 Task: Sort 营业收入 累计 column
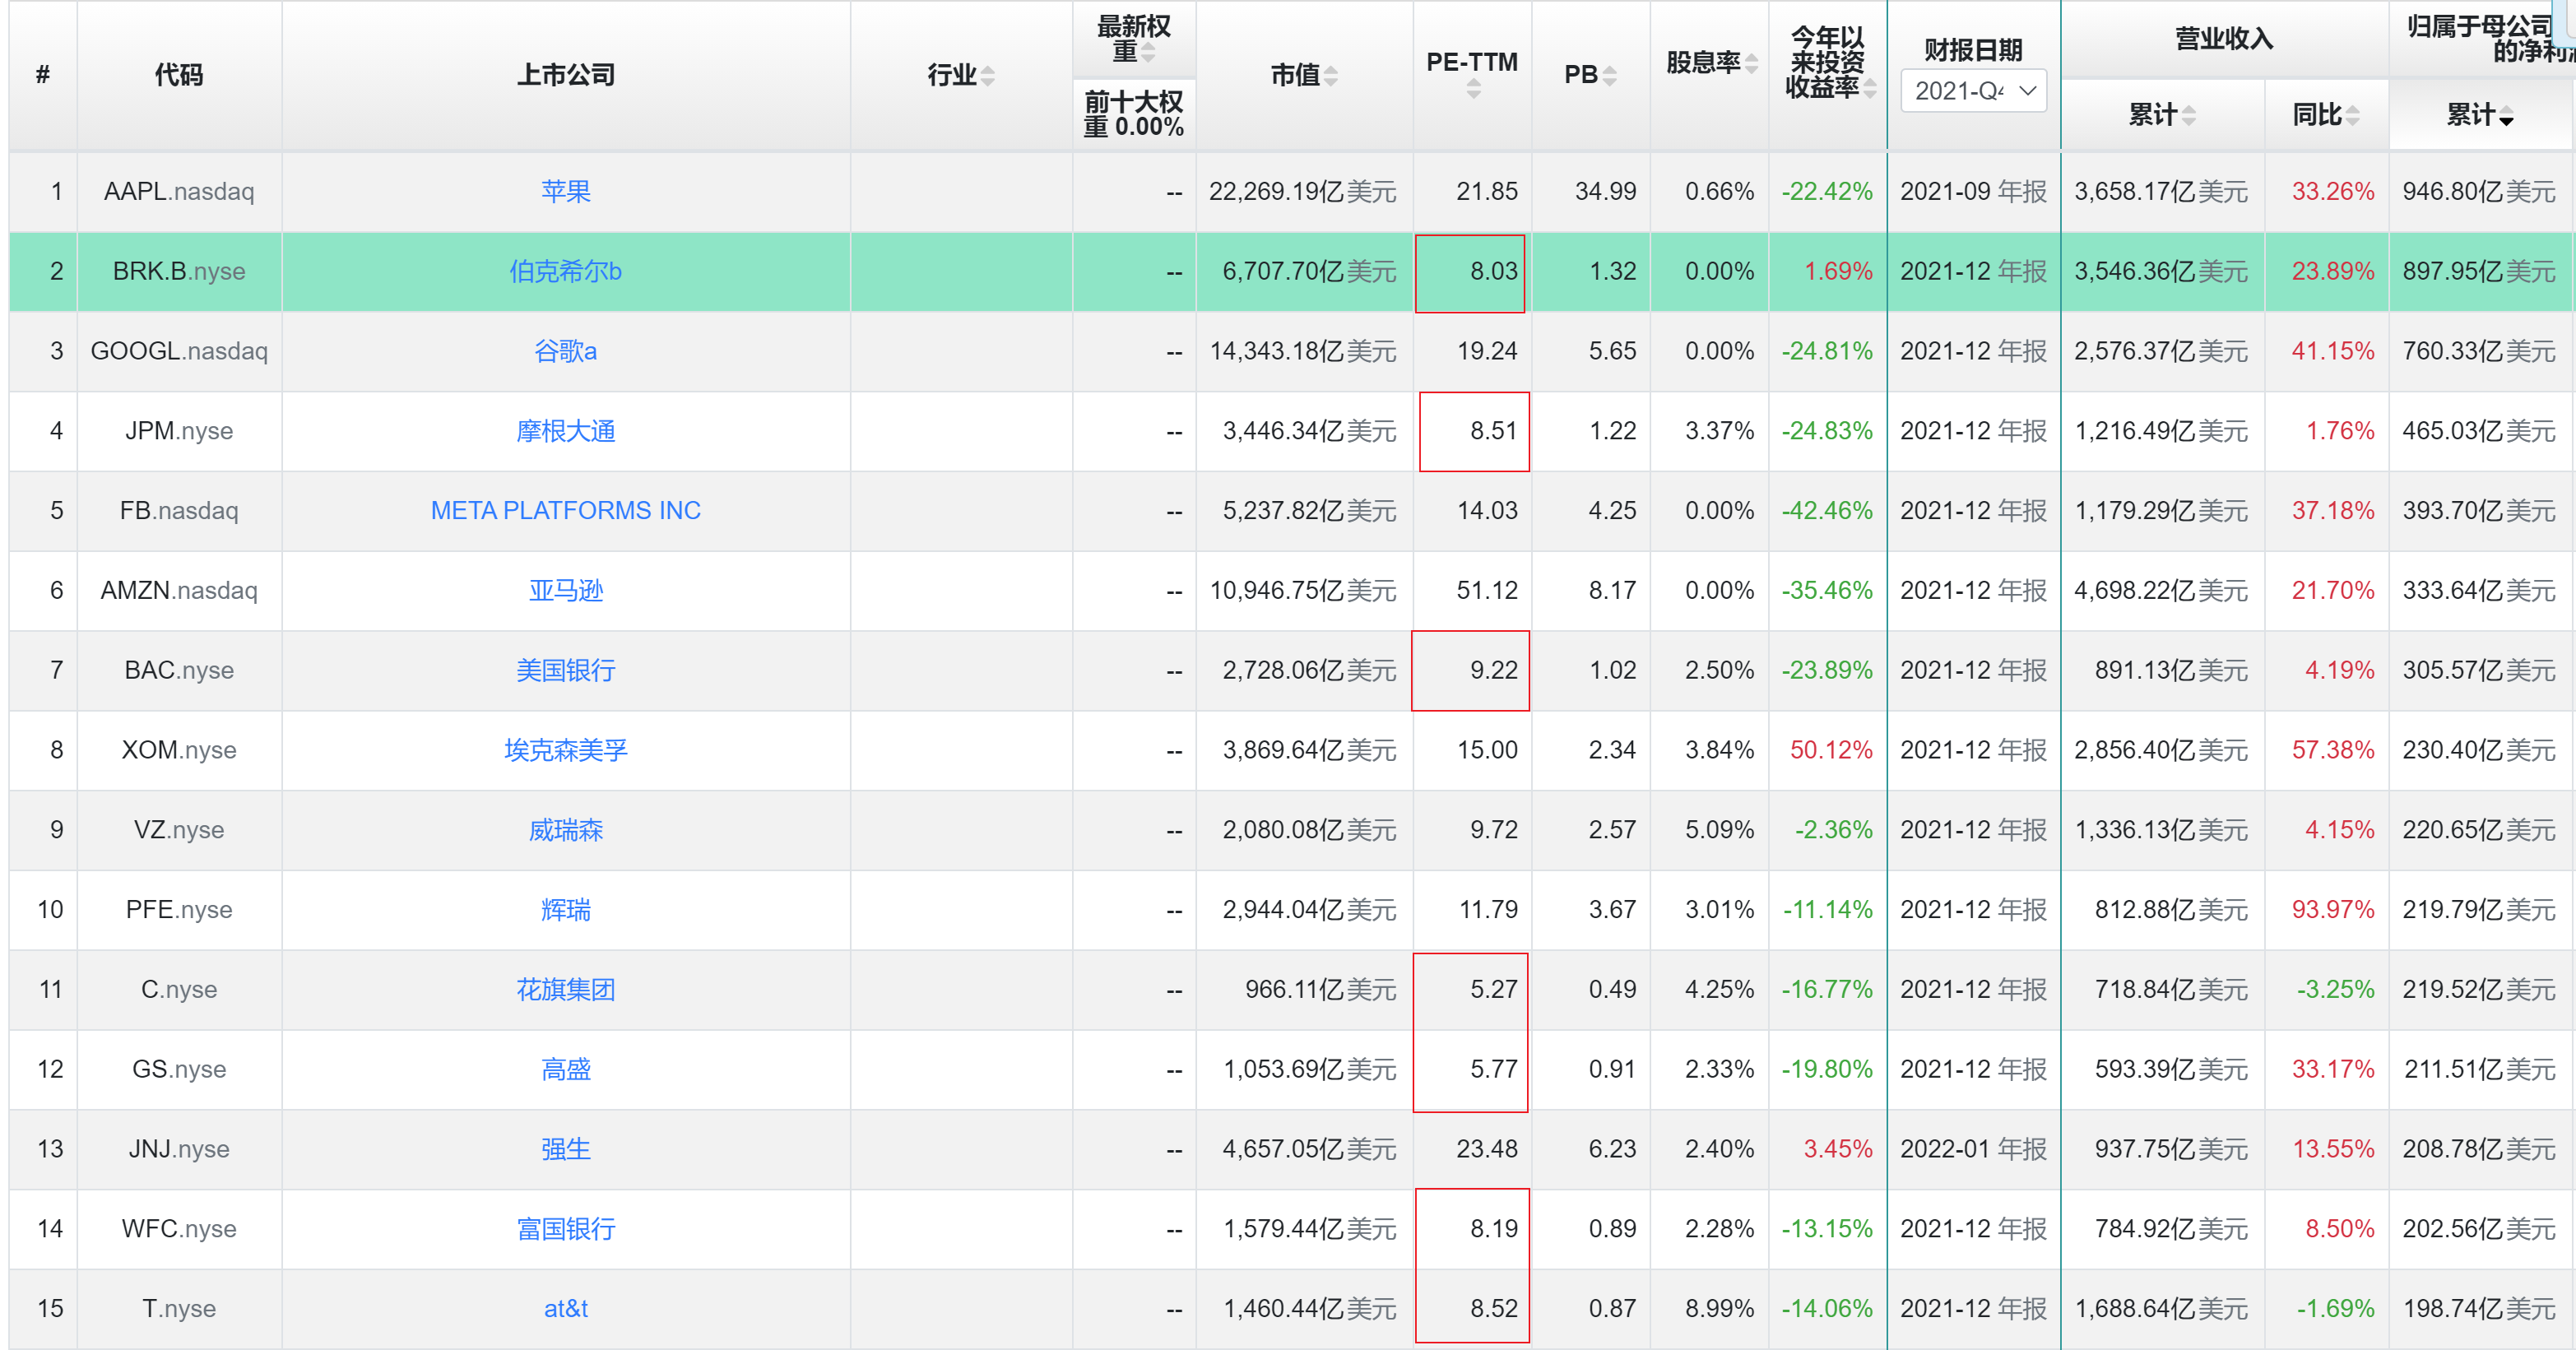2188,116
